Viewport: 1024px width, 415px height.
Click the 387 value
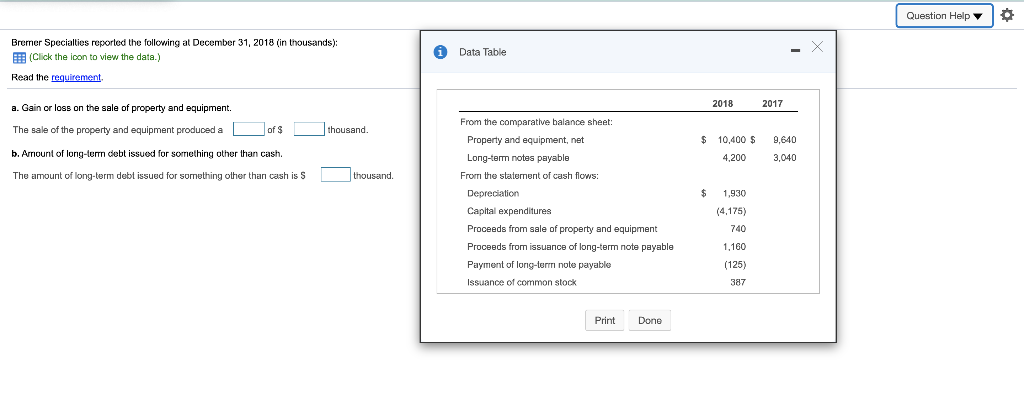pos(738,282)
